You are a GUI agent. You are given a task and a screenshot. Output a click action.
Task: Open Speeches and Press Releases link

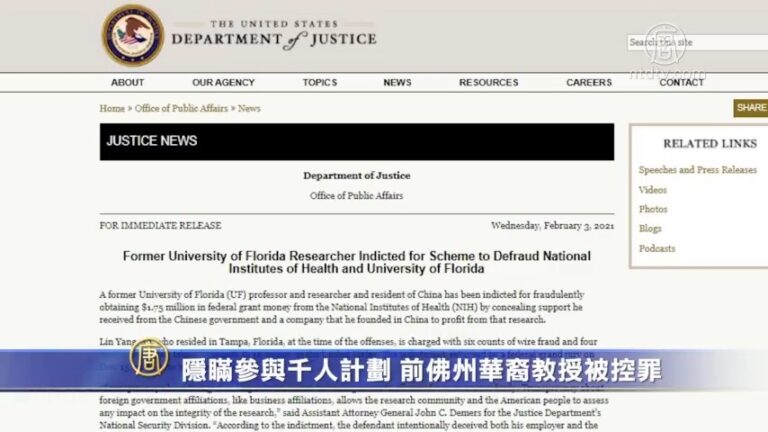point(697,170)
